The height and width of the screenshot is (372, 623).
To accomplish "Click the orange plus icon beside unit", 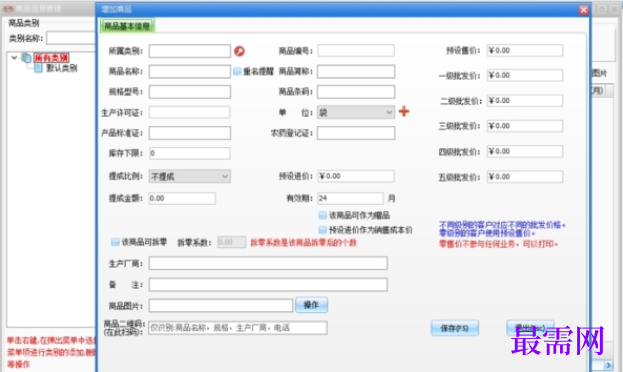I will pos(404,112).
